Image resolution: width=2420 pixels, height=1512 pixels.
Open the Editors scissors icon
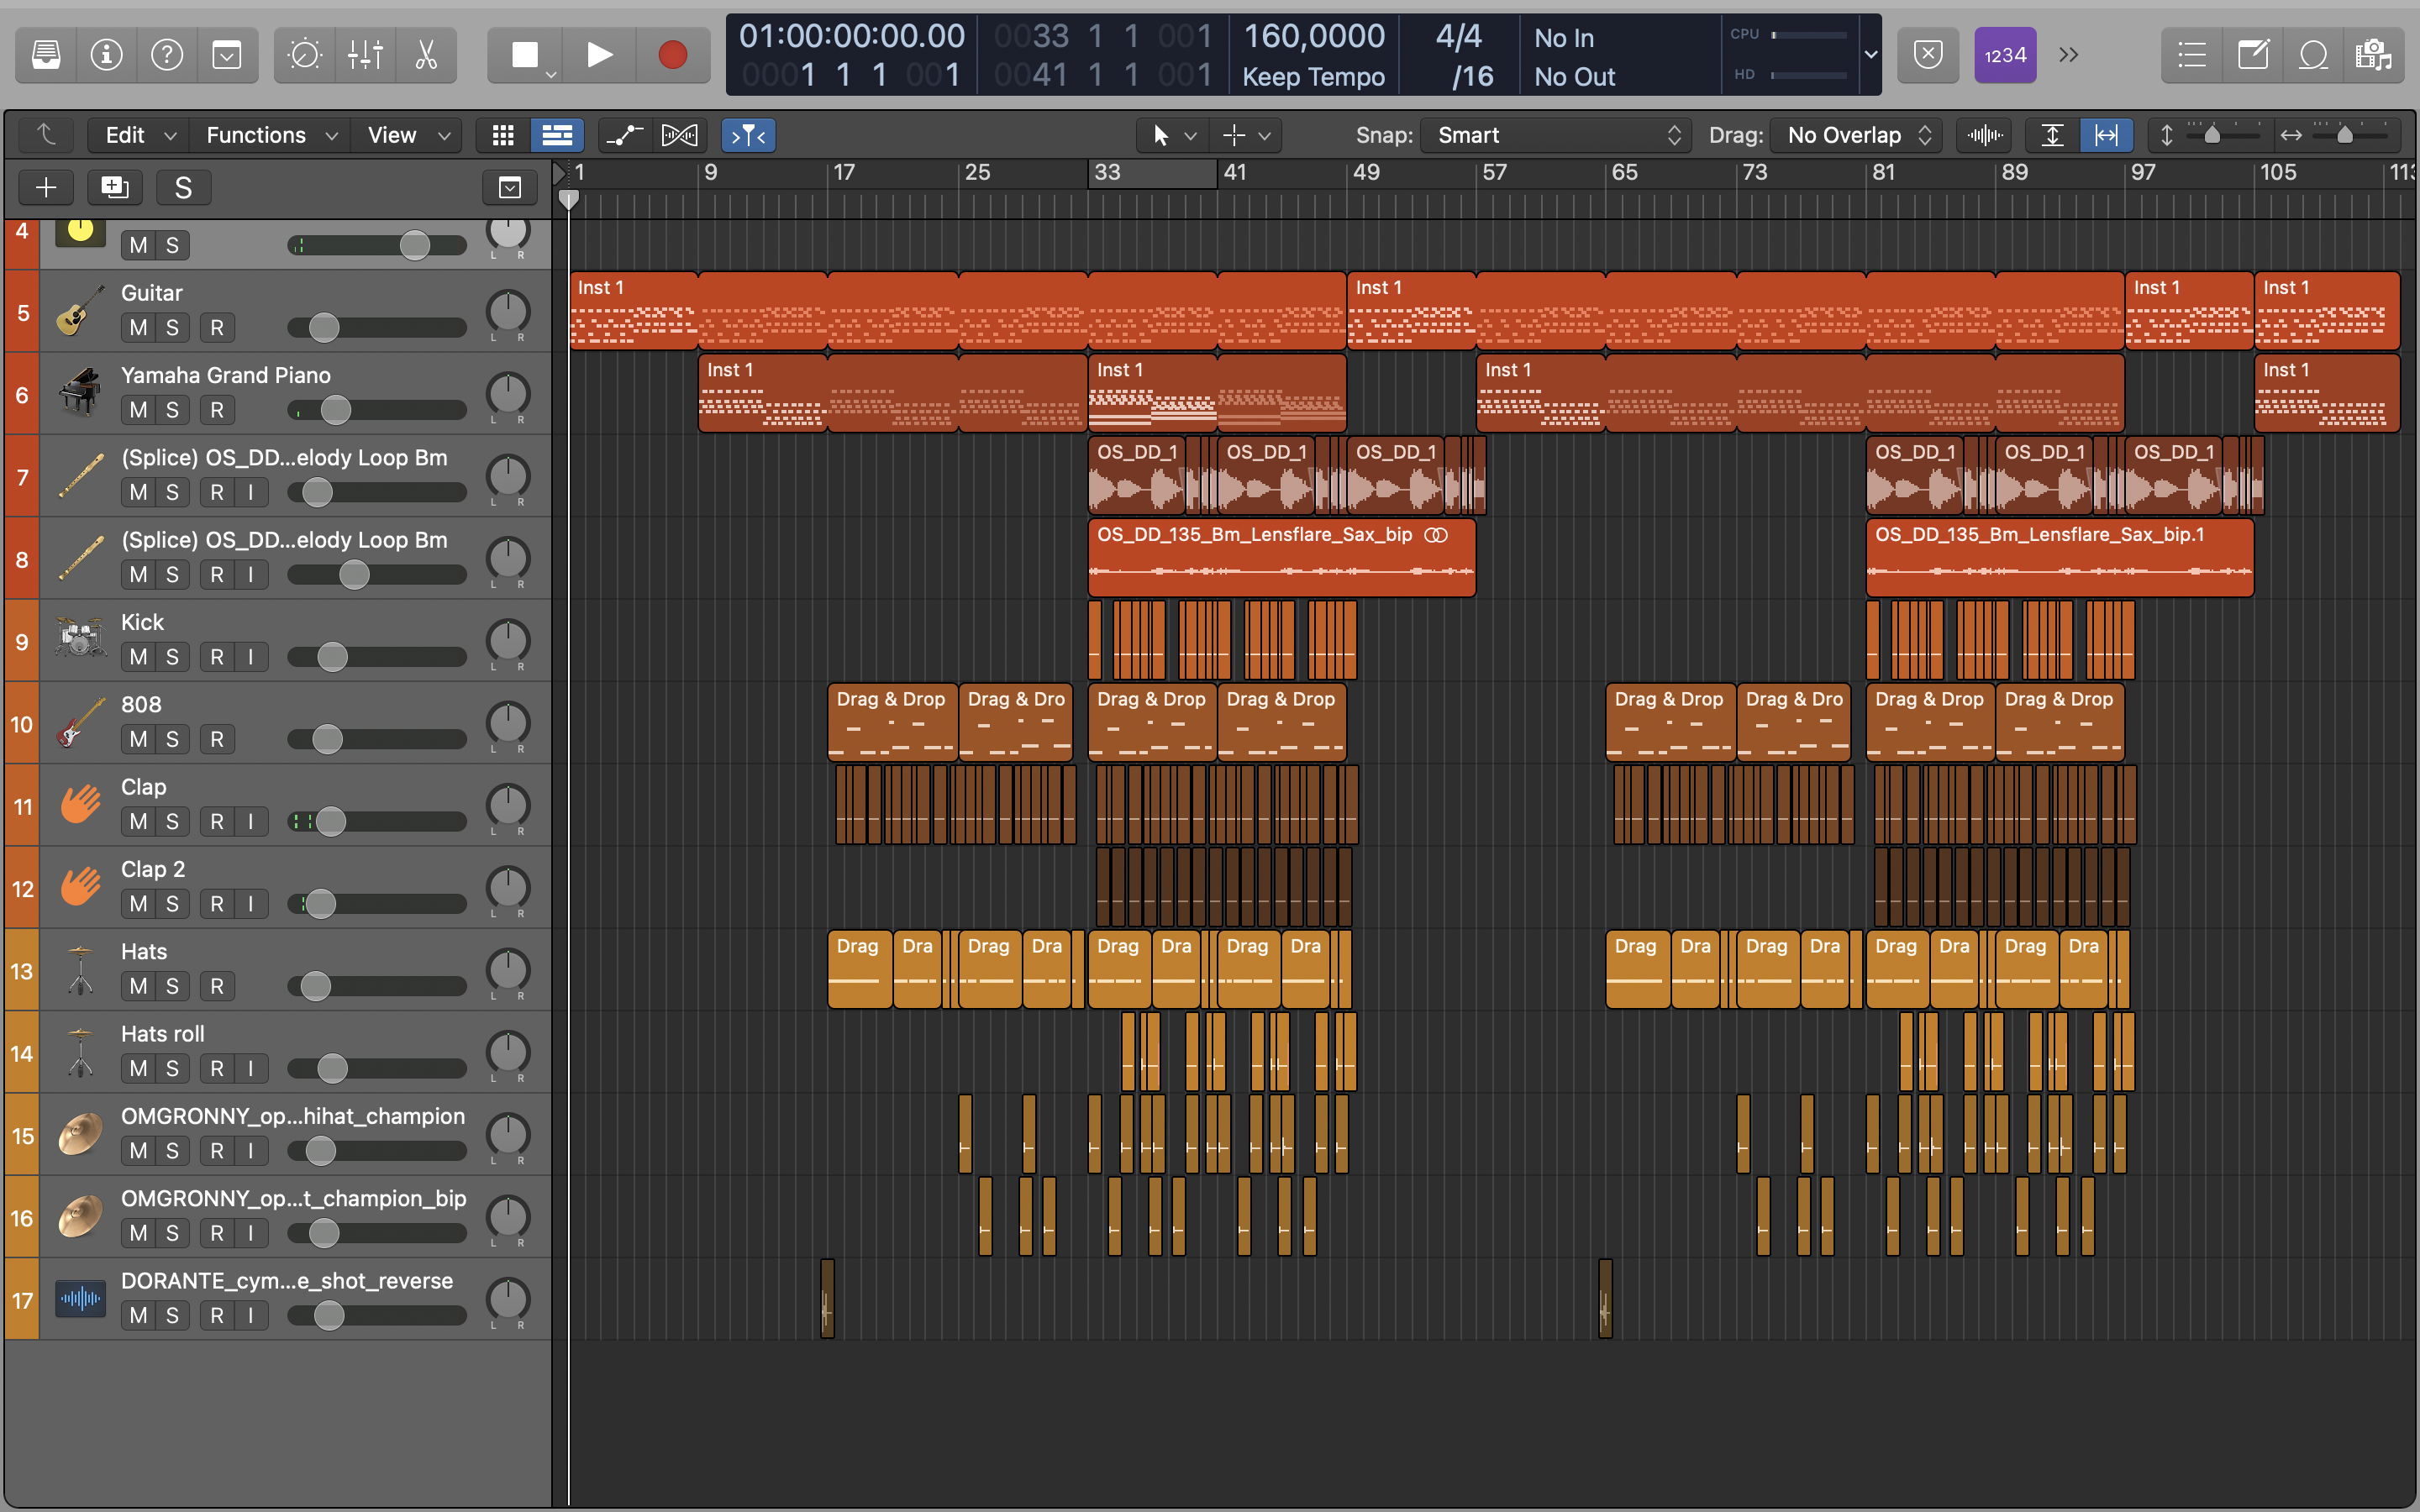[x=426, y=55]
